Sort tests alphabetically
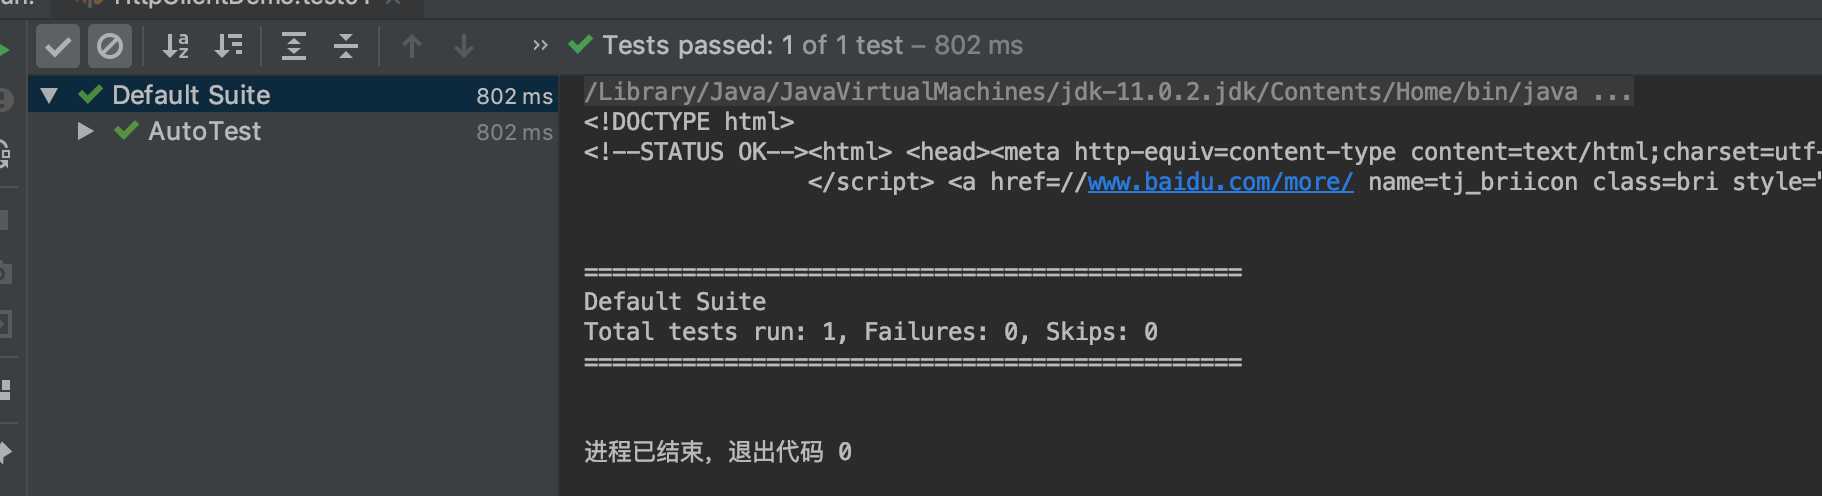The height and width of the screenshot is (496, 1822). tap(176, 46)
